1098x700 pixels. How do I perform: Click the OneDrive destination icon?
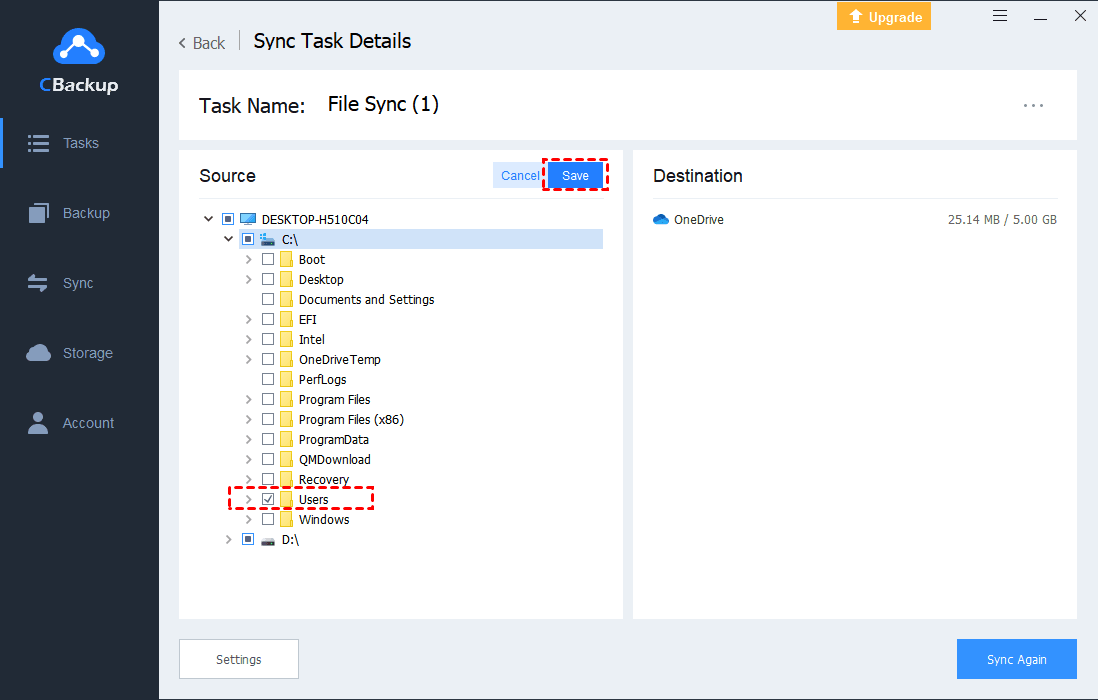tap(661, 220)
